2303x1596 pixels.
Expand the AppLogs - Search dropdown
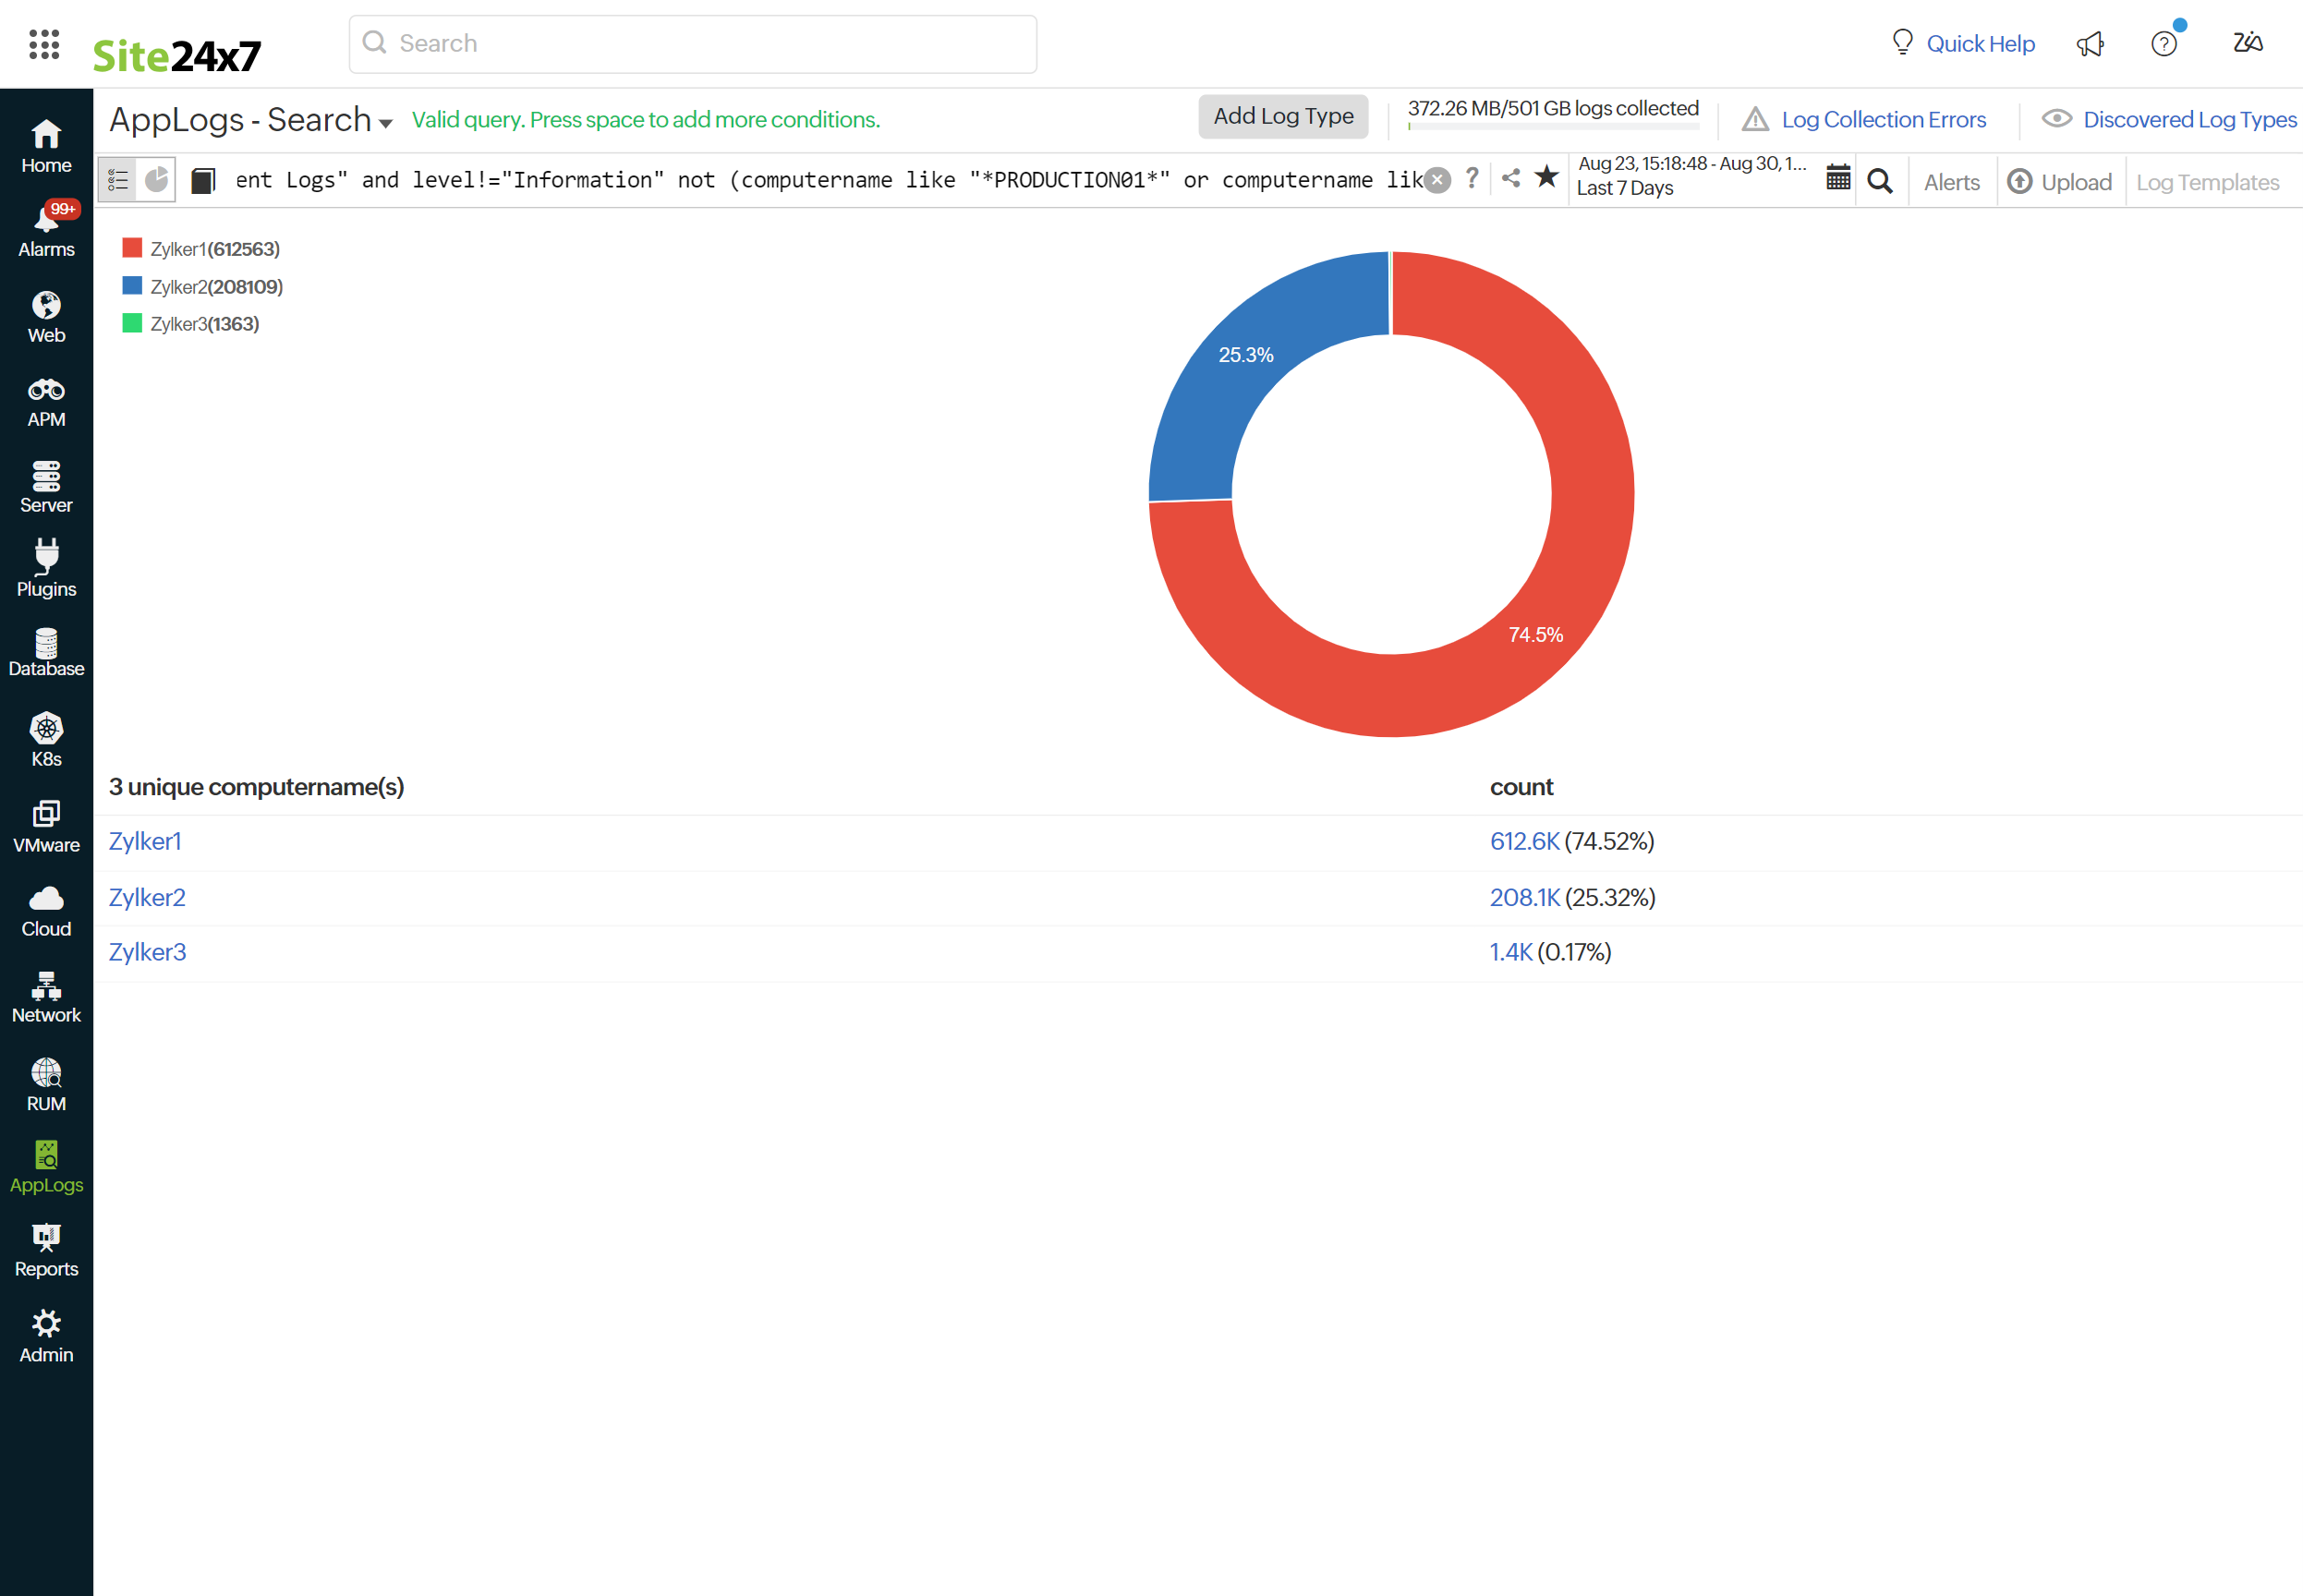386,122
